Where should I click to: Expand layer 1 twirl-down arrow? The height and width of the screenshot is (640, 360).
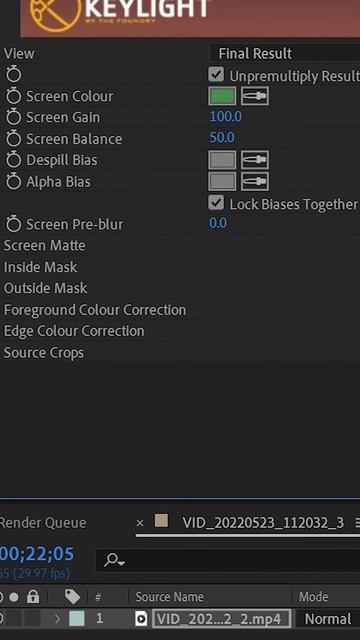click(x=57, y=619)
